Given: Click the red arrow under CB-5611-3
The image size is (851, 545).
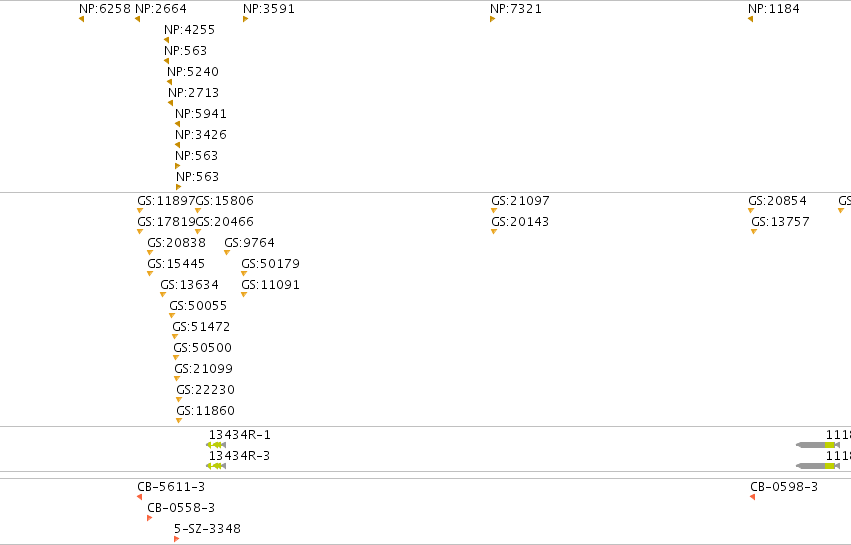Looking at the screenshot, I should 139,497.
